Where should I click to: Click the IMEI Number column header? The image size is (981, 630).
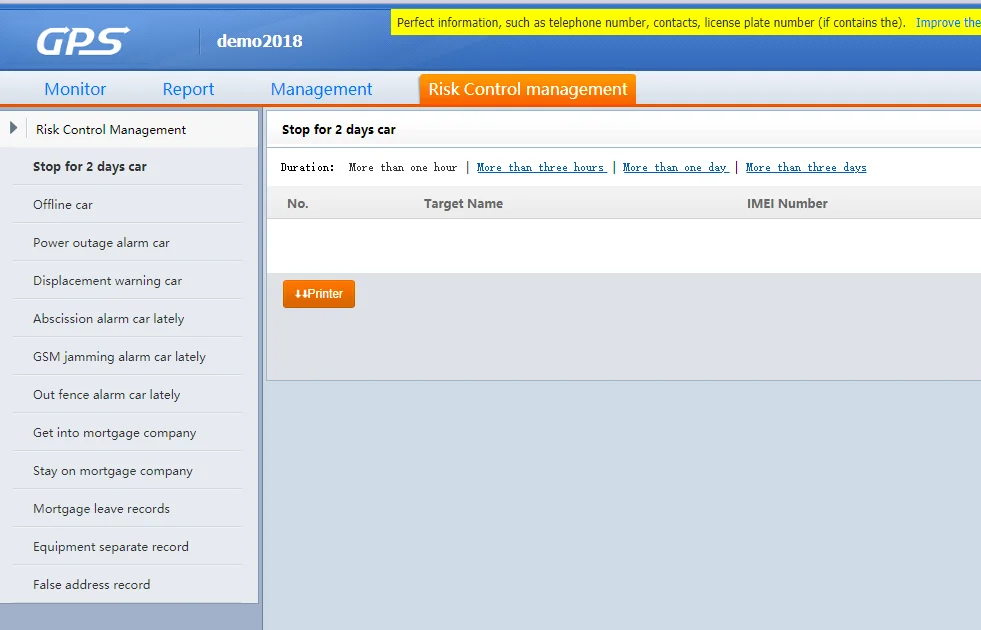pos(787,204)
